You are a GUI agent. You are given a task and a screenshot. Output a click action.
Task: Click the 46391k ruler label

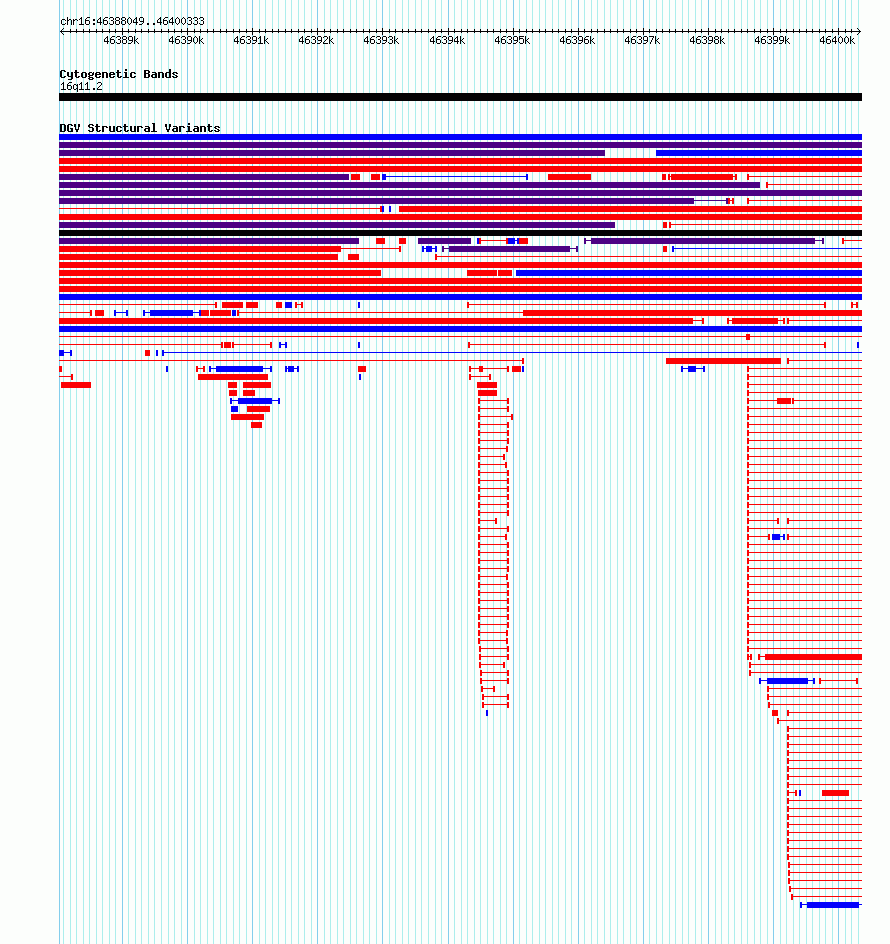click(251, 40)
